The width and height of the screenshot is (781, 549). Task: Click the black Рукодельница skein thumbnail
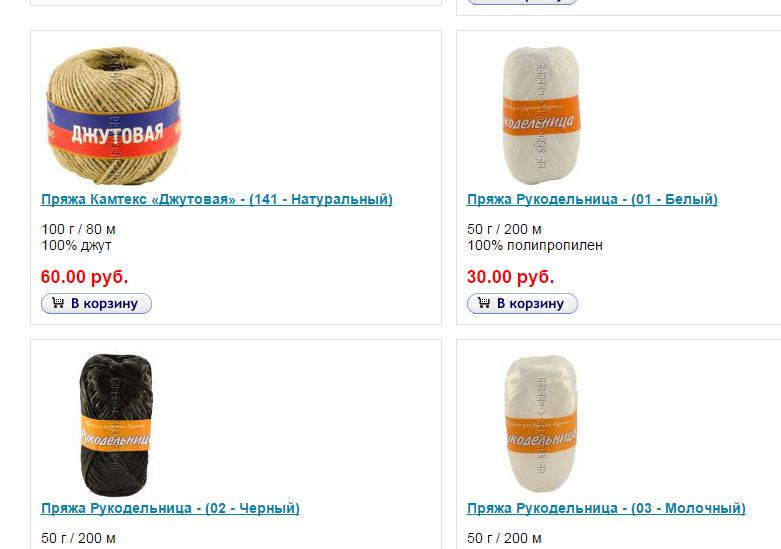[x=116, y=424]
